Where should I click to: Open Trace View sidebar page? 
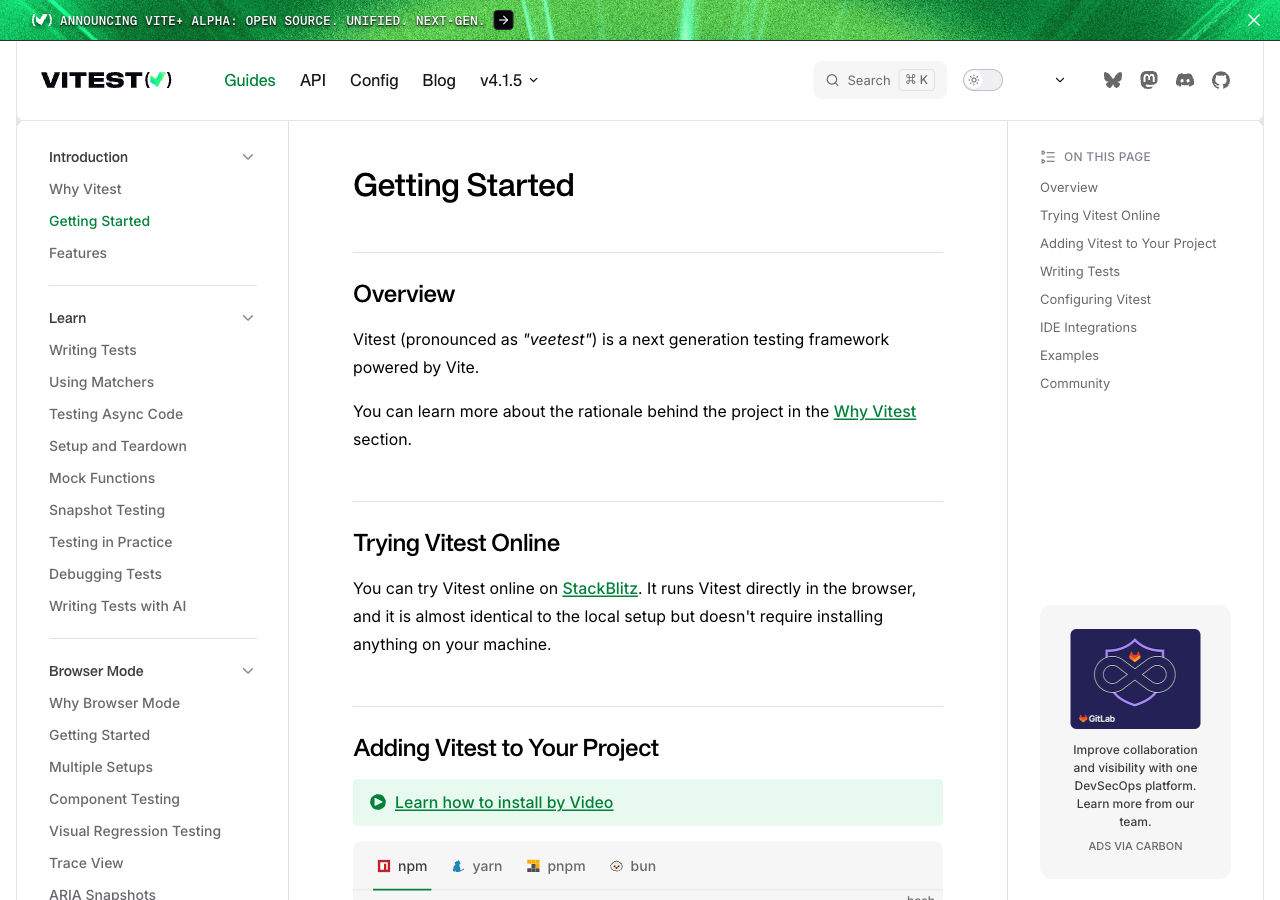pyautogui.click(x=86, y=863)
